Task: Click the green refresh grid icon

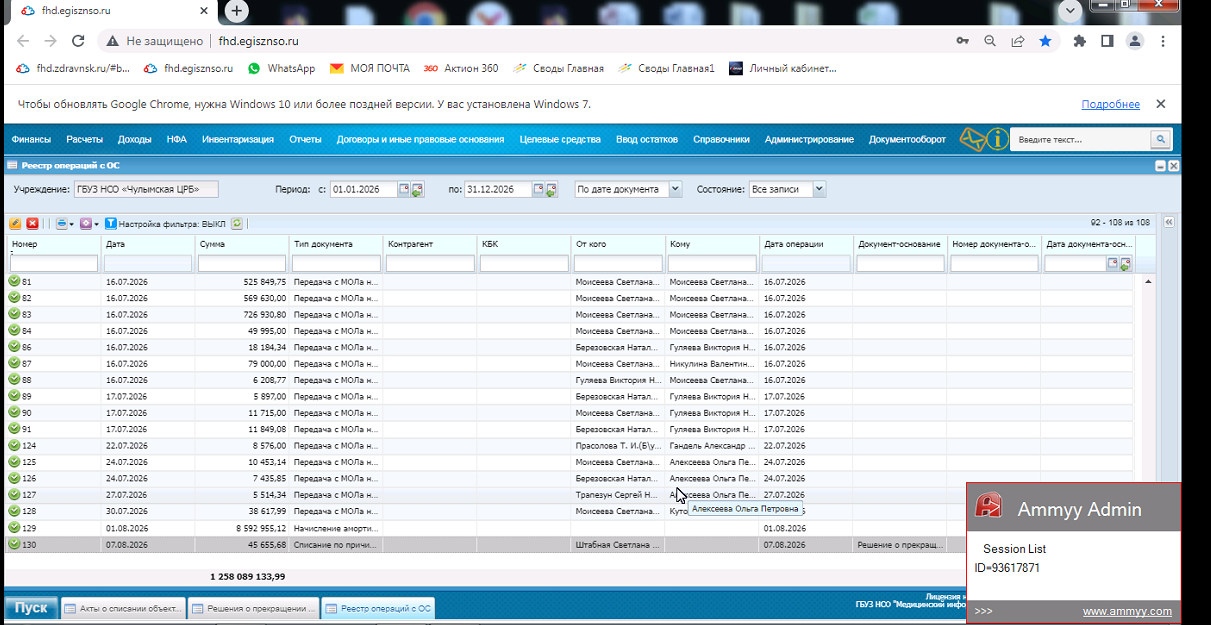Action: click(x=237, y=224)
